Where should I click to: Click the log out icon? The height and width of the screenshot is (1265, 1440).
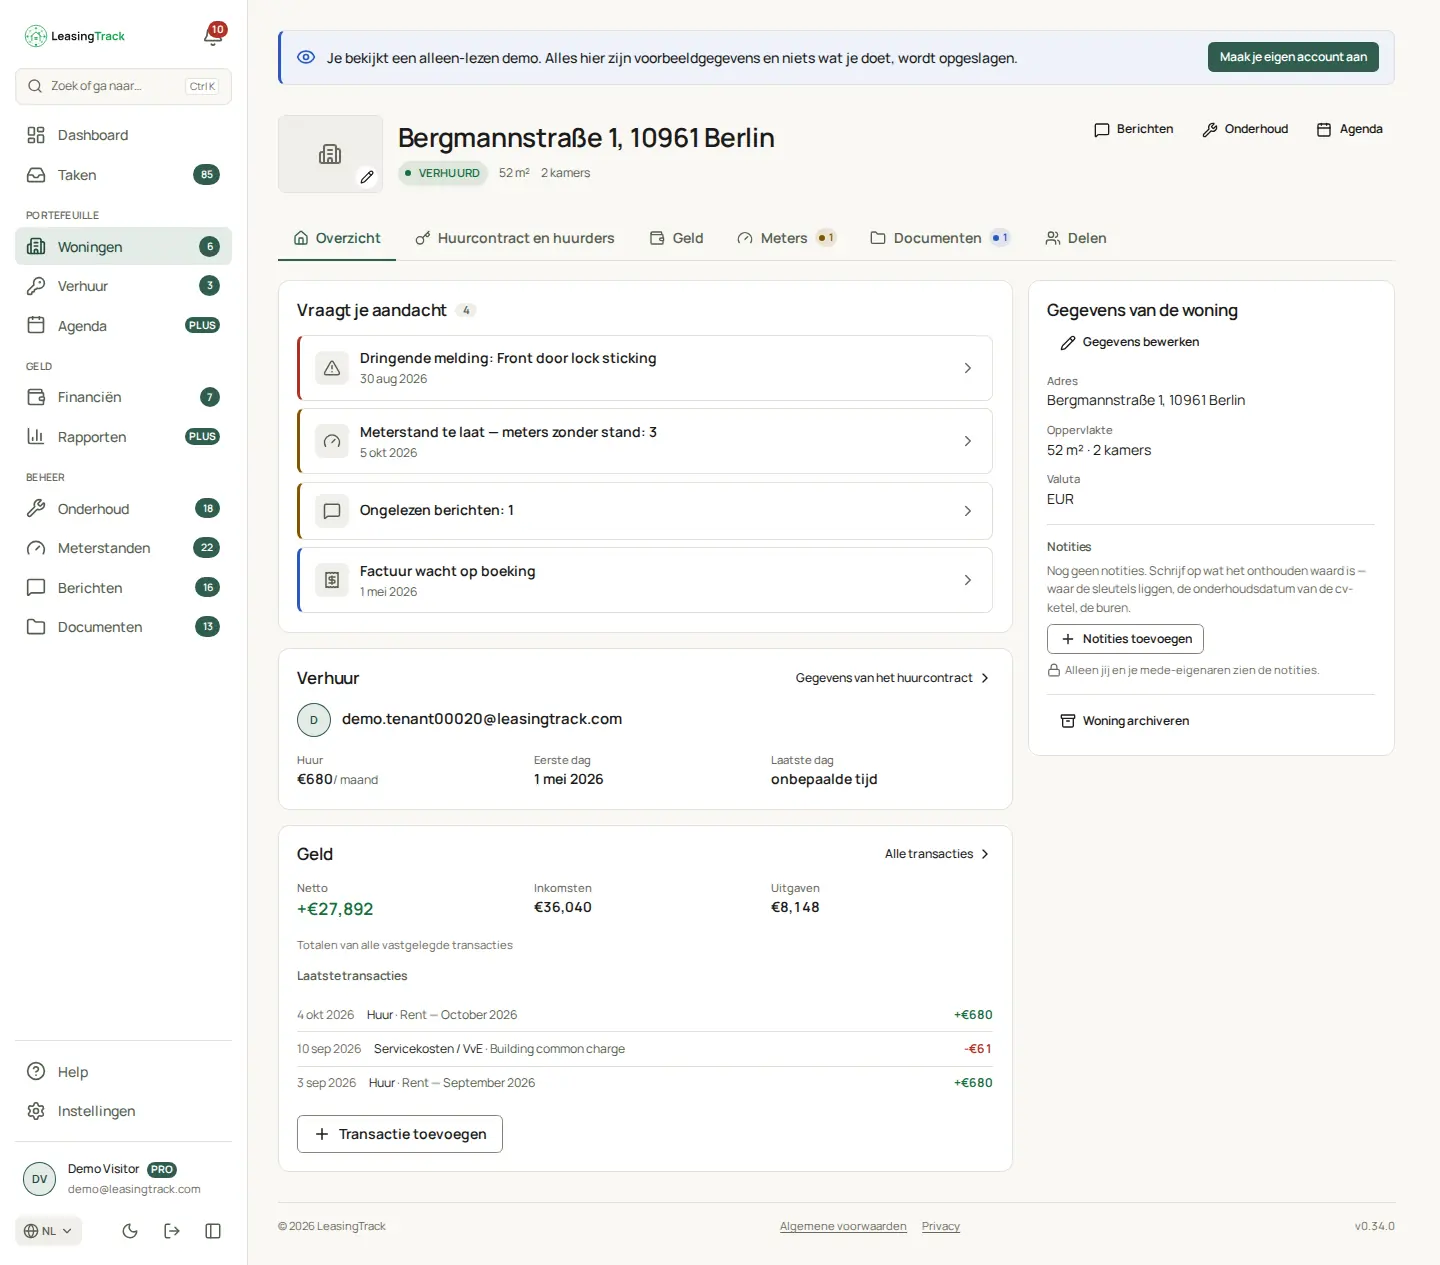click(172, 1231)
